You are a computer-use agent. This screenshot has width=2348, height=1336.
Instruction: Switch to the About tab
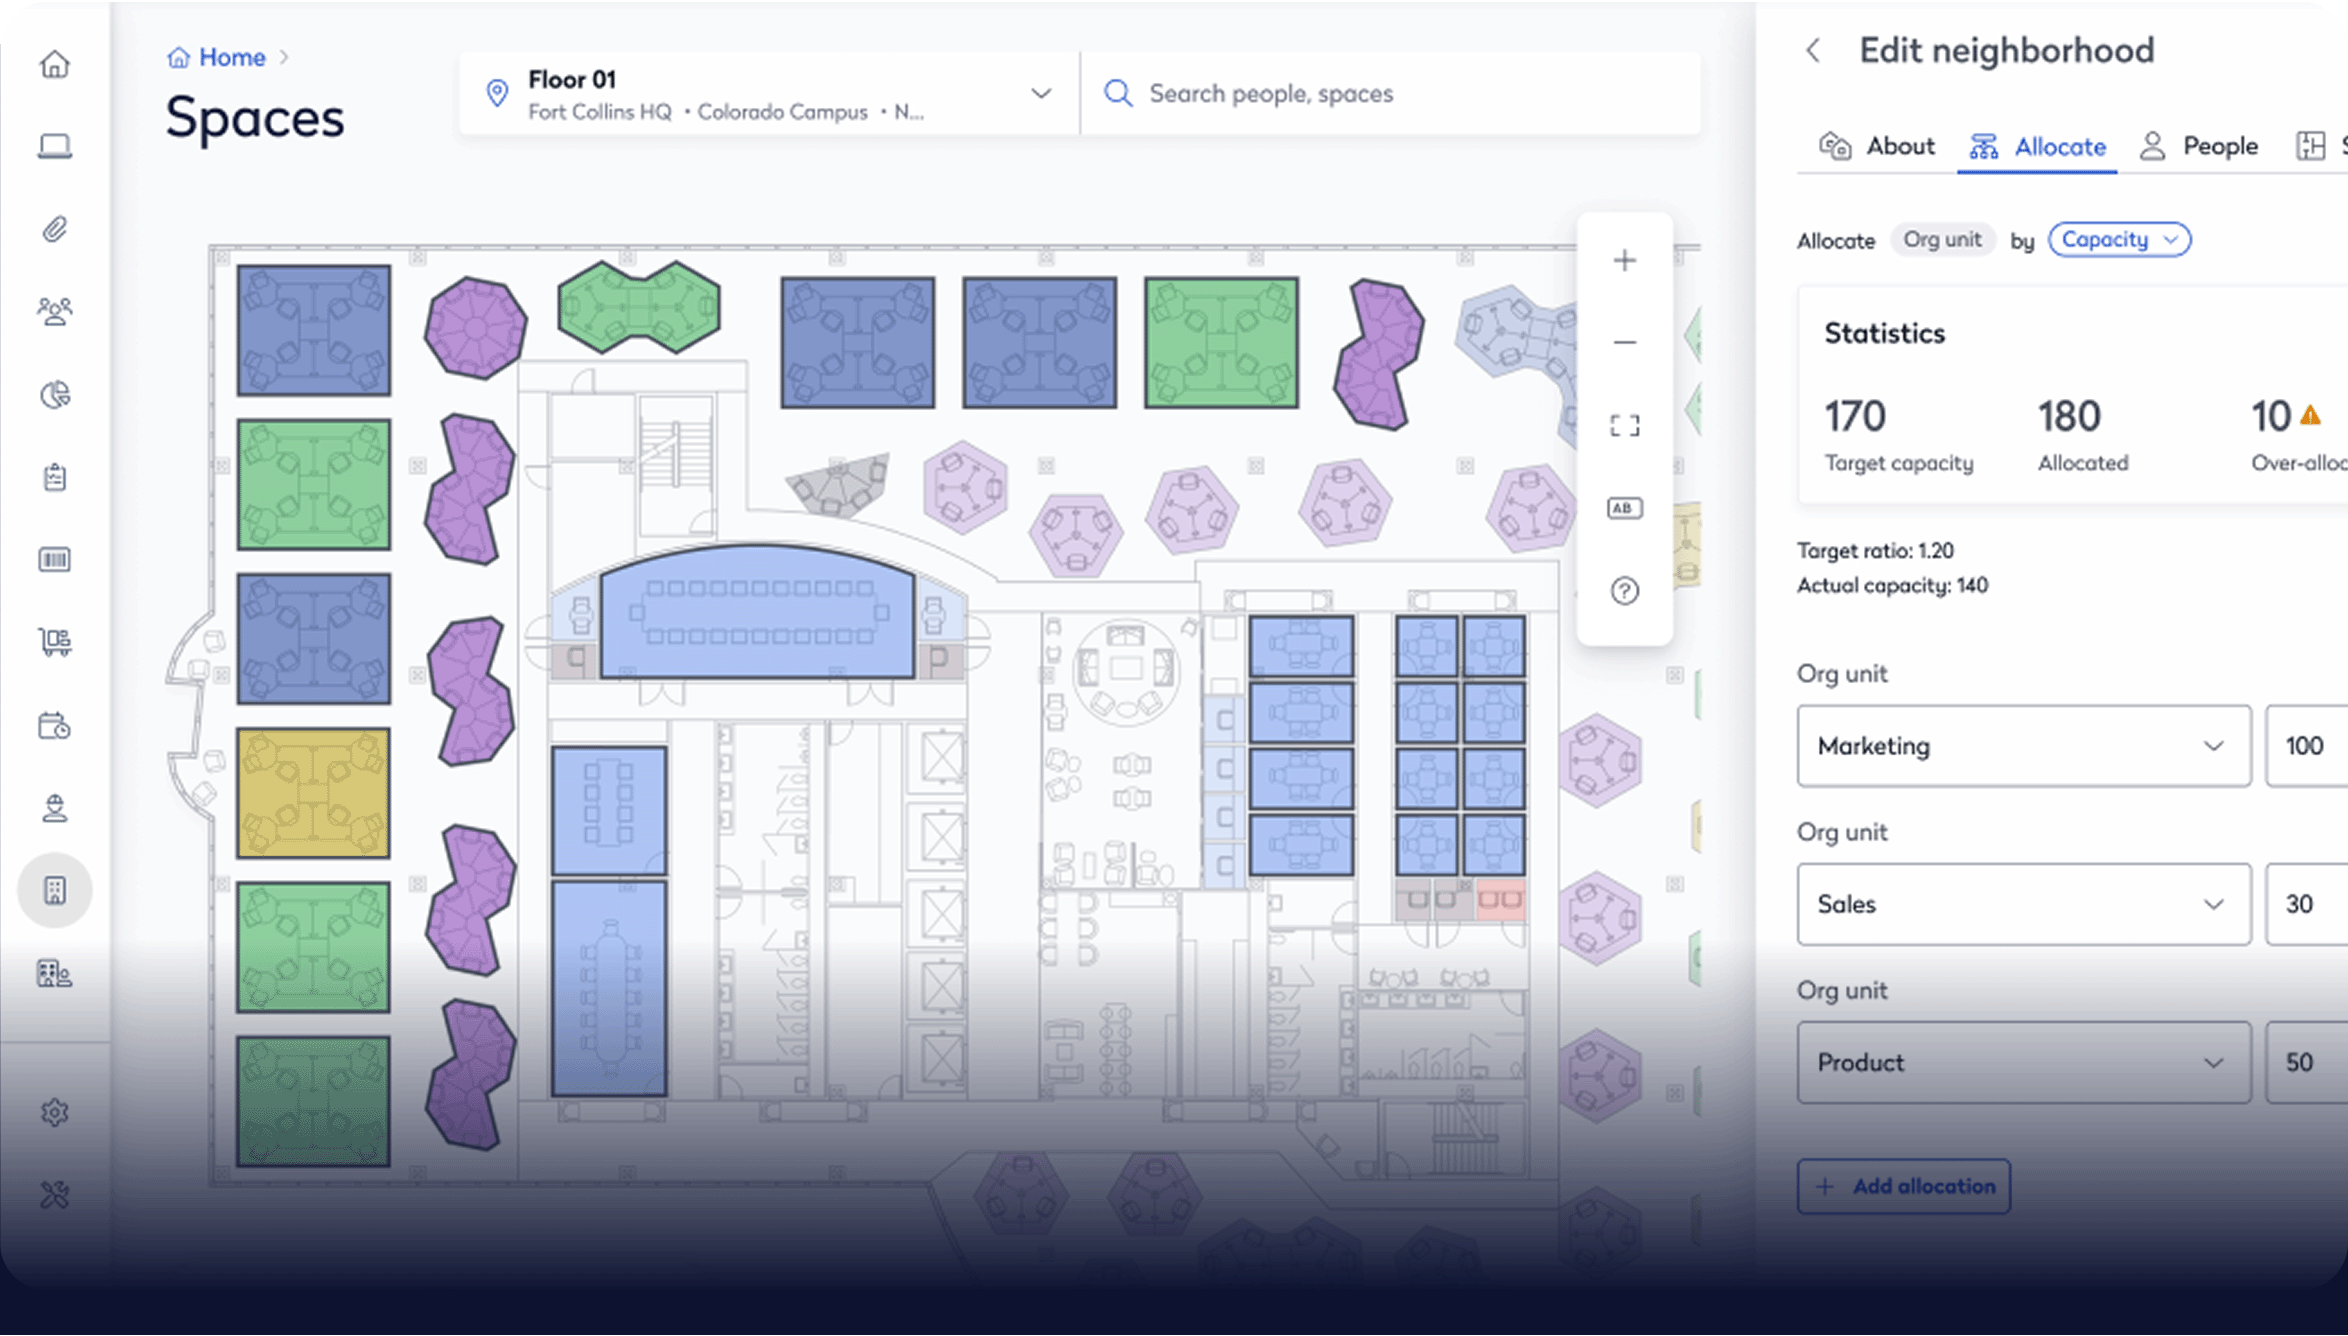1876,146
